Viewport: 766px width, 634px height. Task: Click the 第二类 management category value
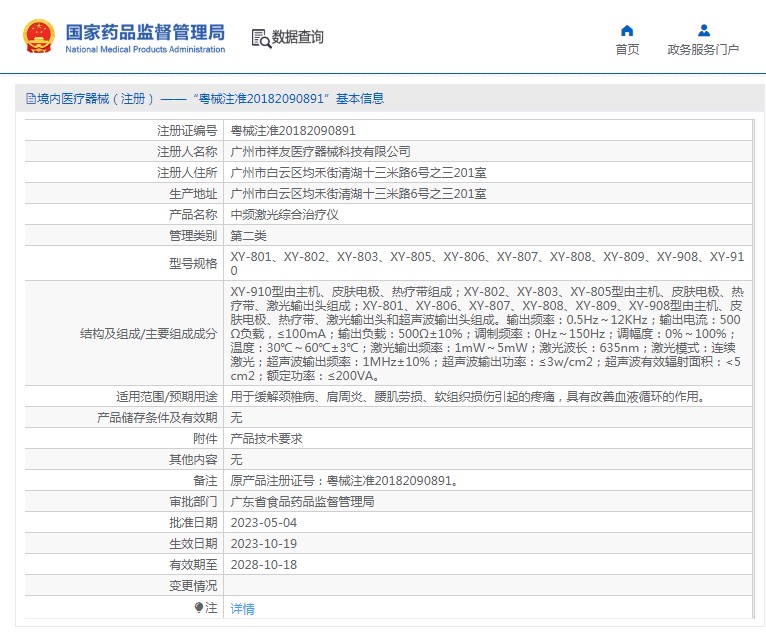pyautogui.click(x=249, y=235)
